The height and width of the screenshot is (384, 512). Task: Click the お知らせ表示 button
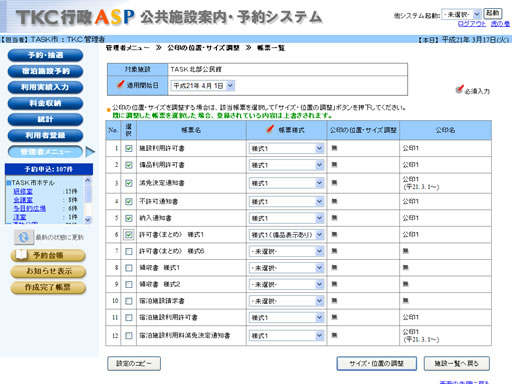click(x=48, y=271)
